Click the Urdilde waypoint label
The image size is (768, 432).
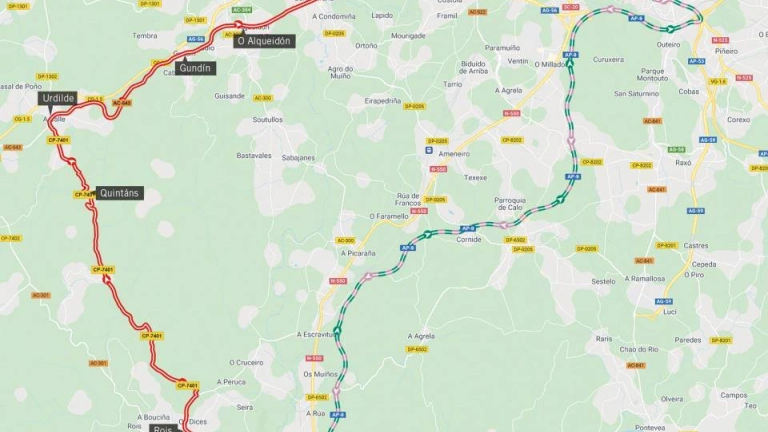tap(58, 98)
